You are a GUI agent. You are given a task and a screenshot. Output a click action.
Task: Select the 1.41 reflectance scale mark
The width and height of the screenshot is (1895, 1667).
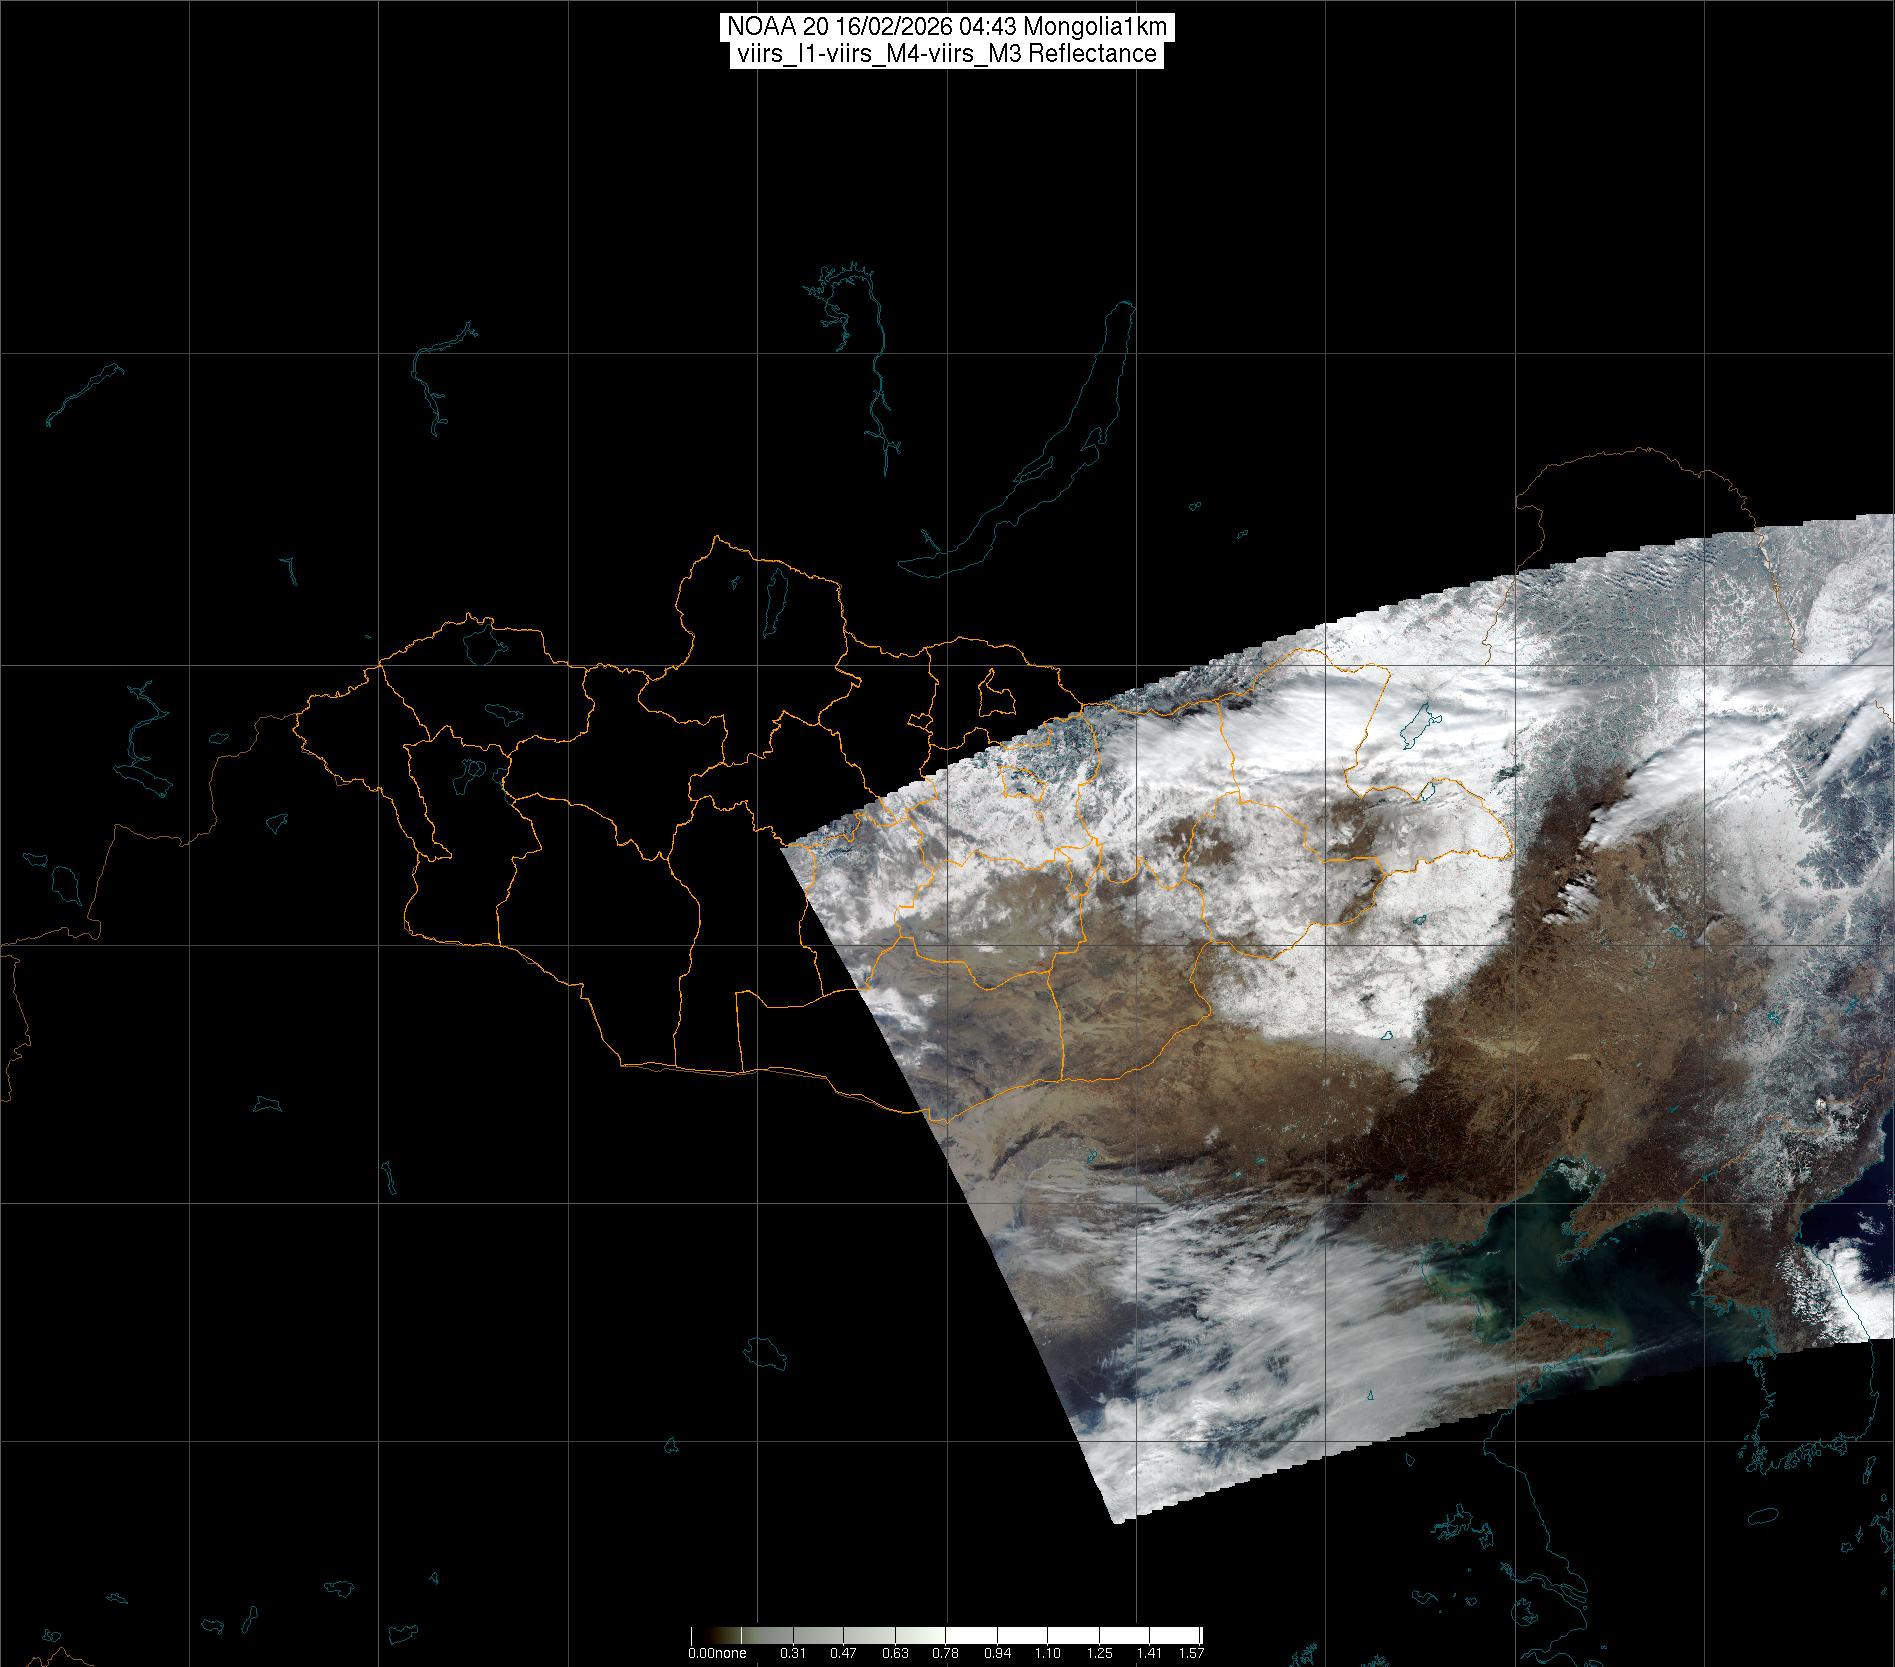[x=1150, y=1653]
